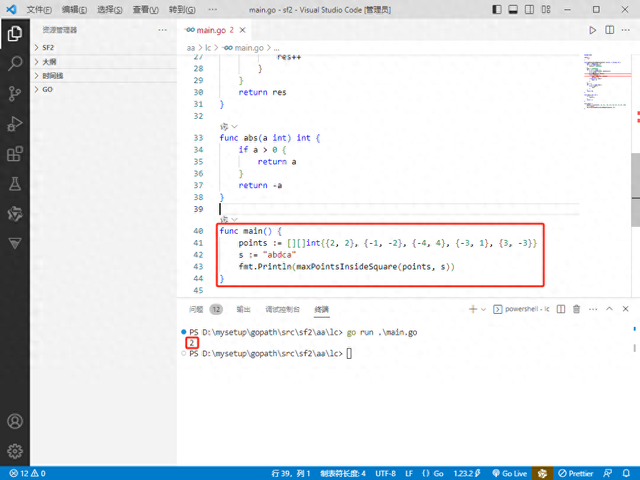Click the editor vertical scrollbar thumb

pos(636,190)
